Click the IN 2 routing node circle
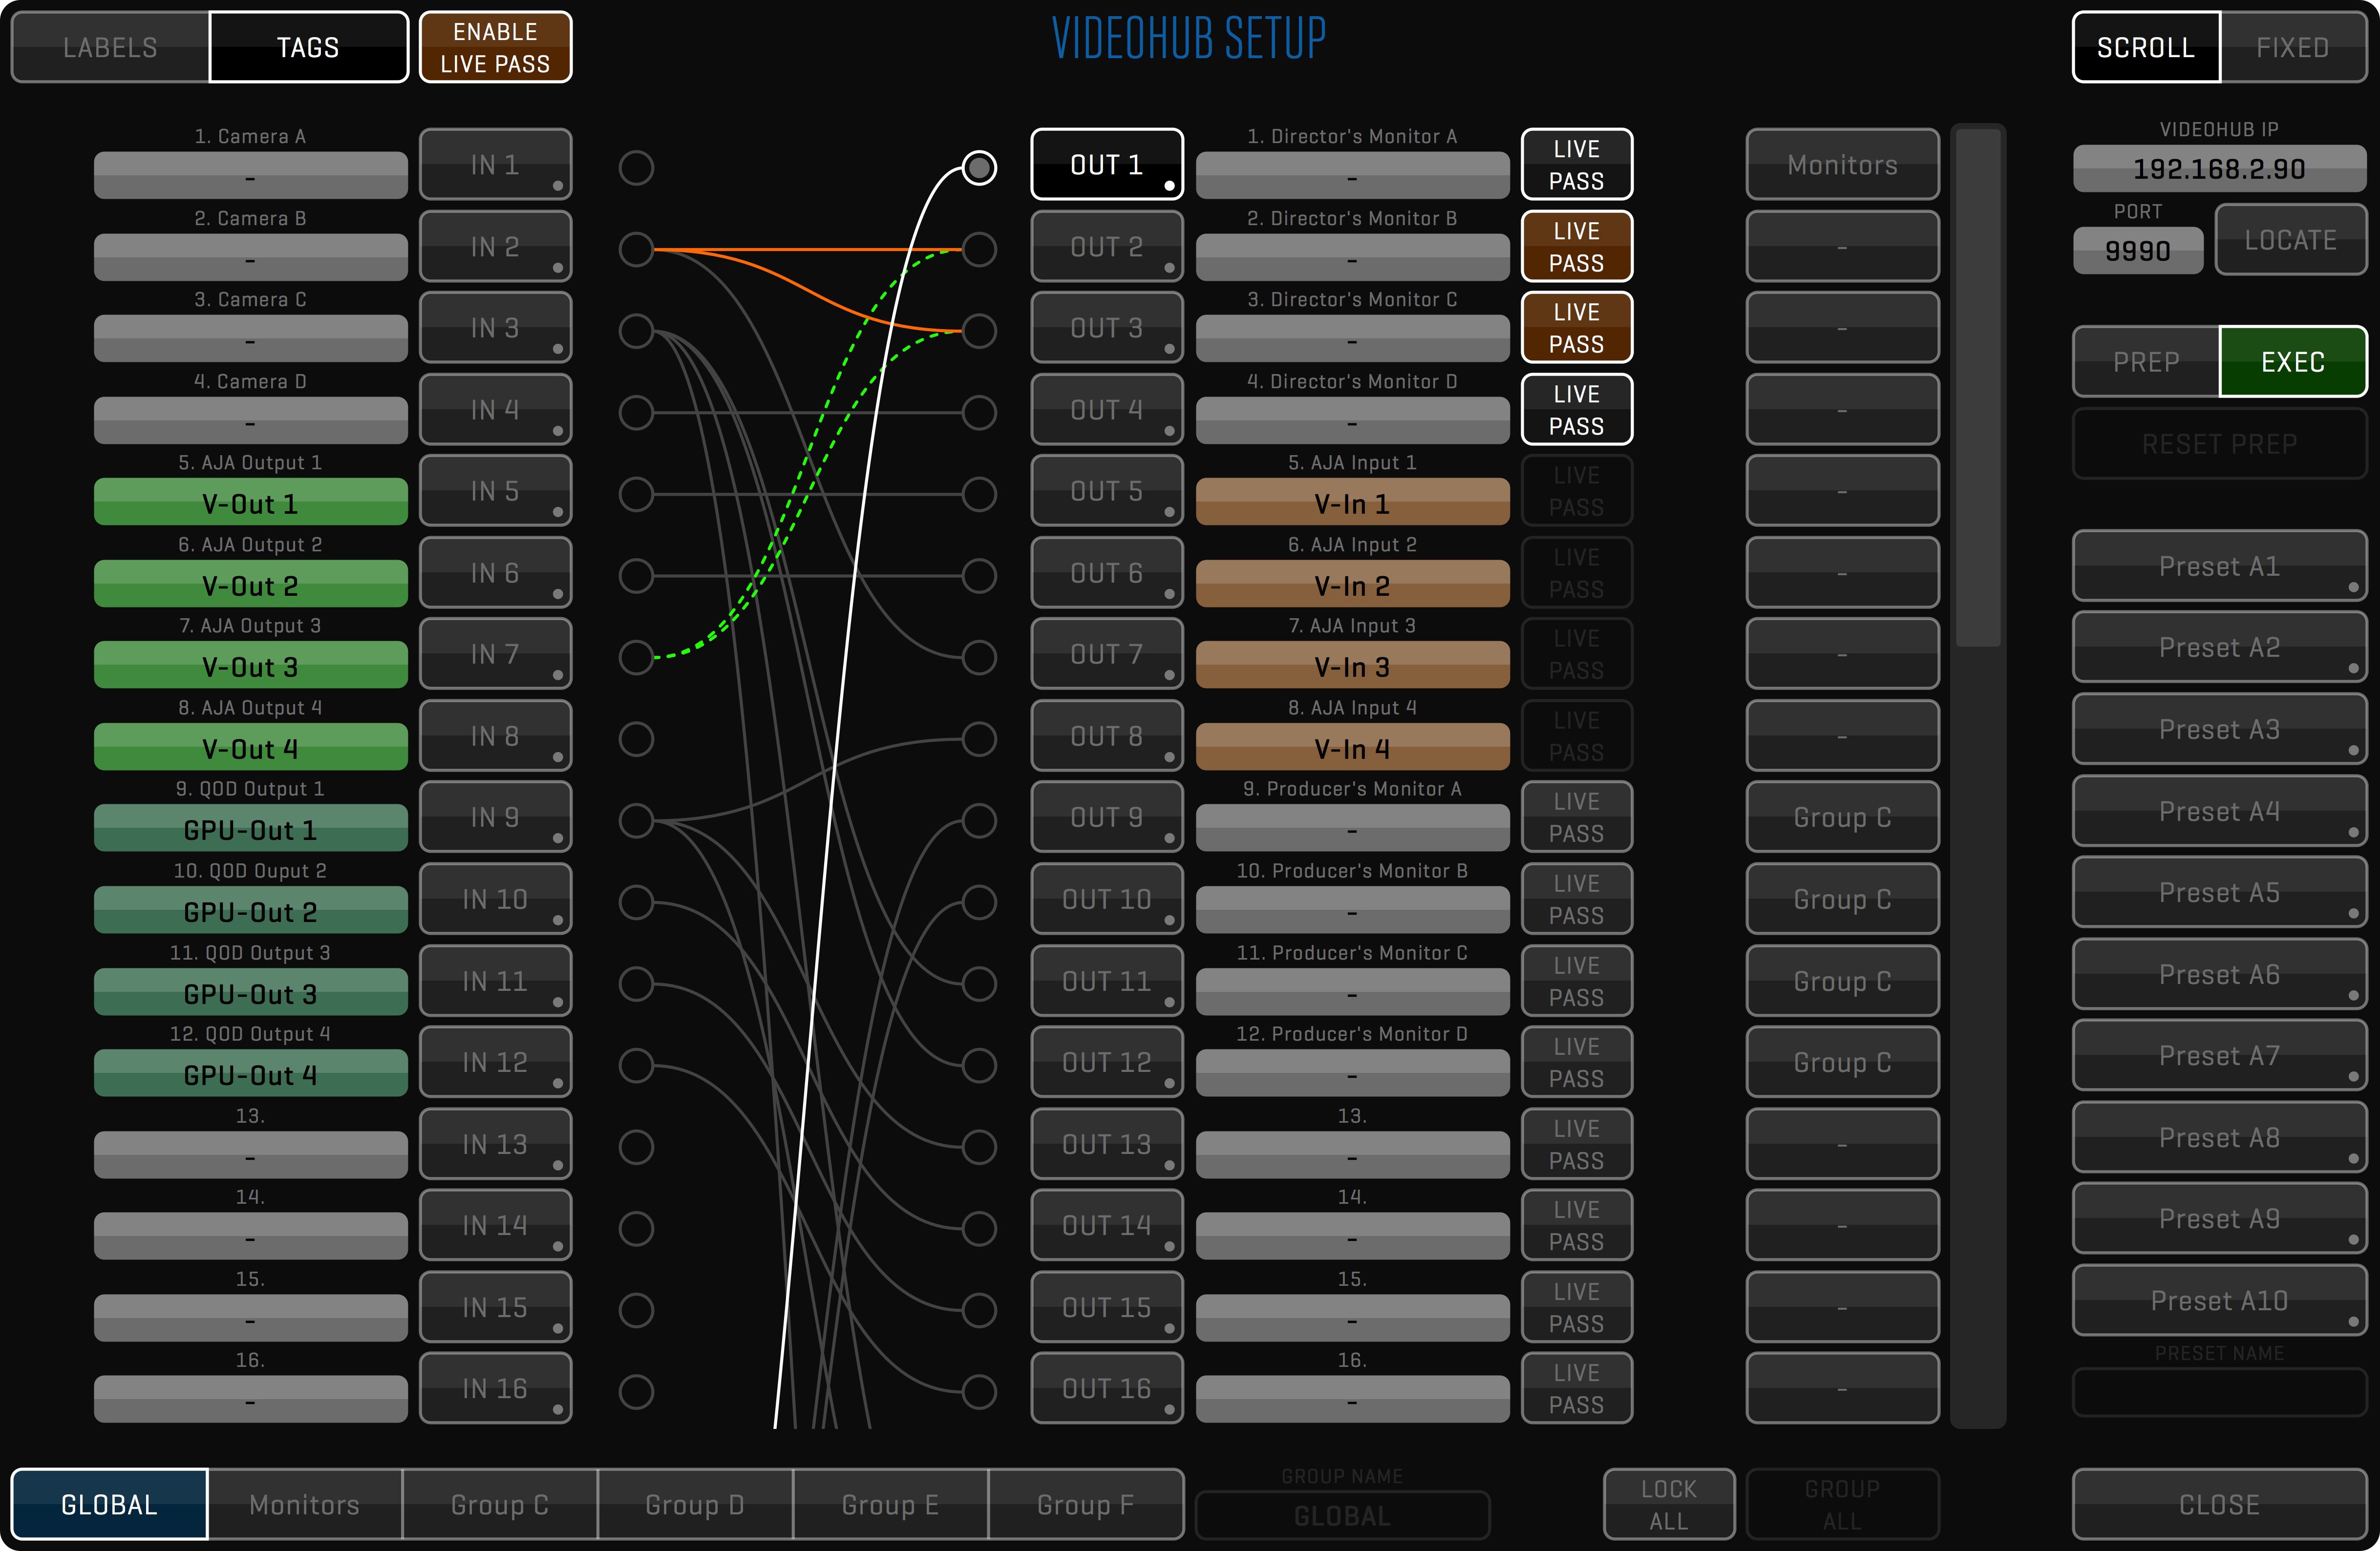2380x1551 pixels. [x=636, y=249]
